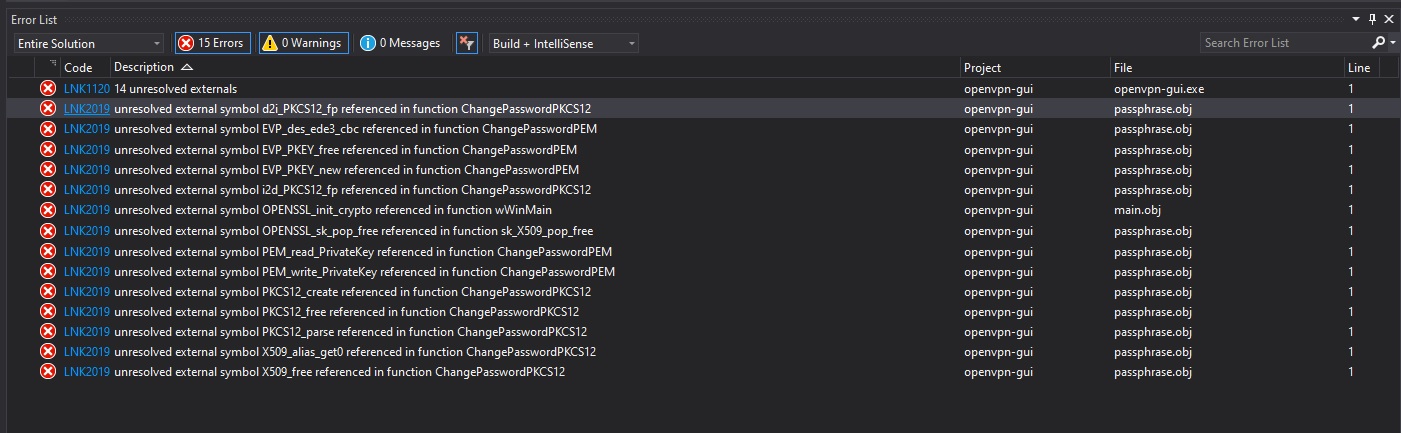Click error icon of EVP_PKEY_new row

[47, 169]
